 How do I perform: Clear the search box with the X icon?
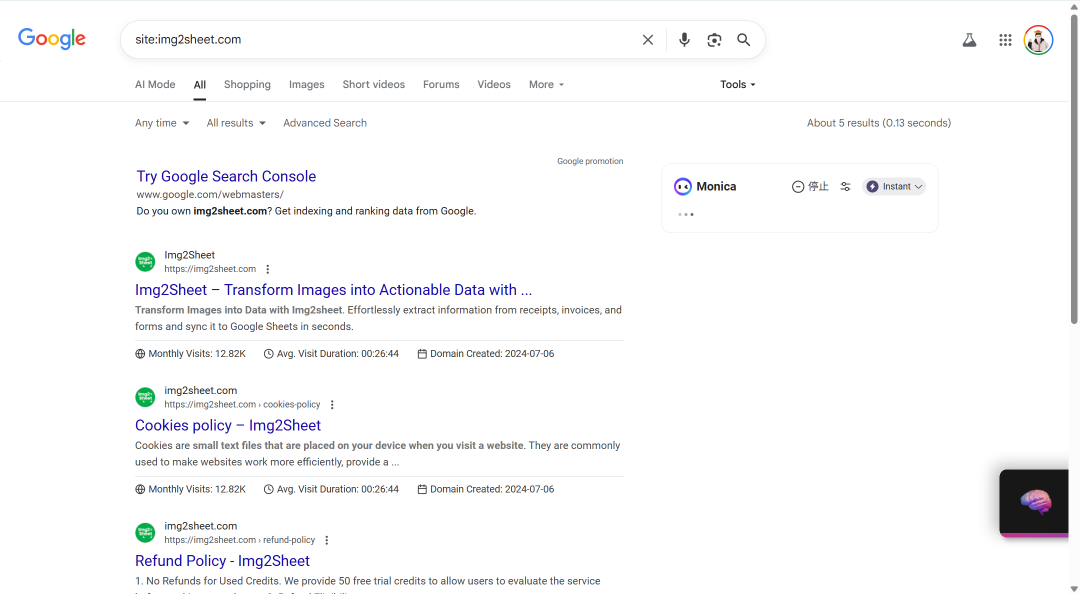pos(647,40)
